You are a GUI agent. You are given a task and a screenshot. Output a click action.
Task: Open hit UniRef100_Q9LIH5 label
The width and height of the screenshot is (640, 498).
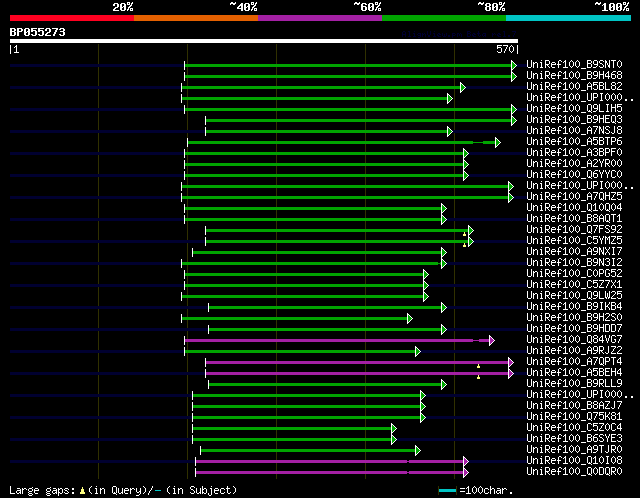click(x=574, y=109)
